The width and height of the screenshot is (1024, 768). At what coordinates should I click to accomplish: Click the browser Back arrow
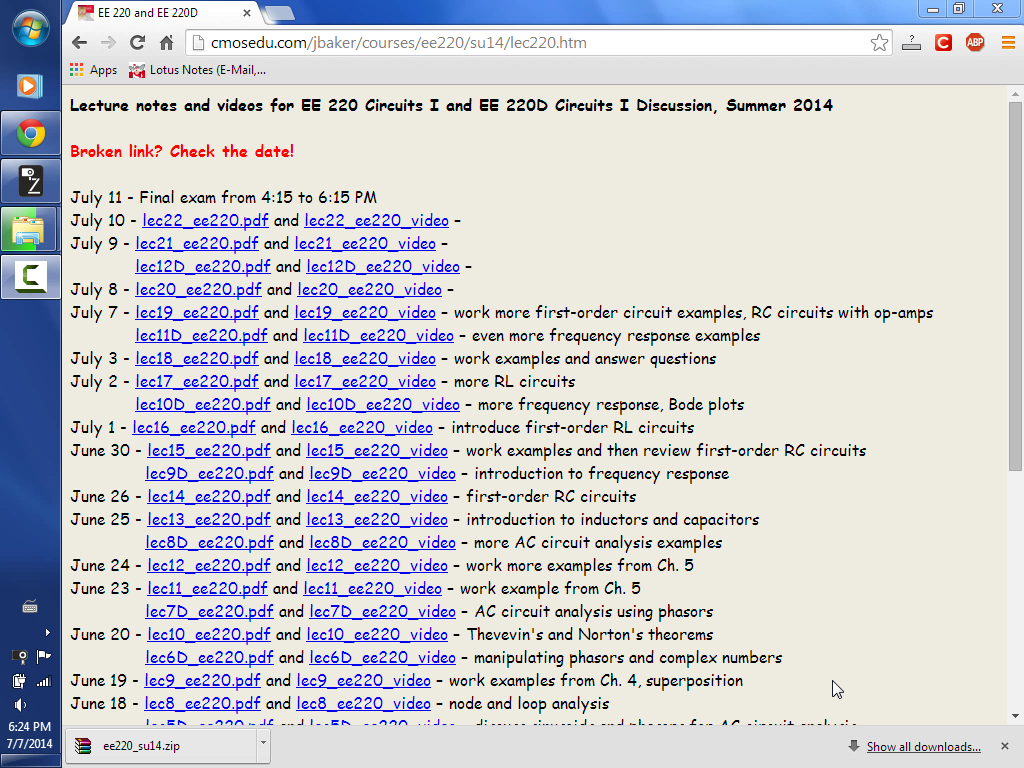(80, 43)
